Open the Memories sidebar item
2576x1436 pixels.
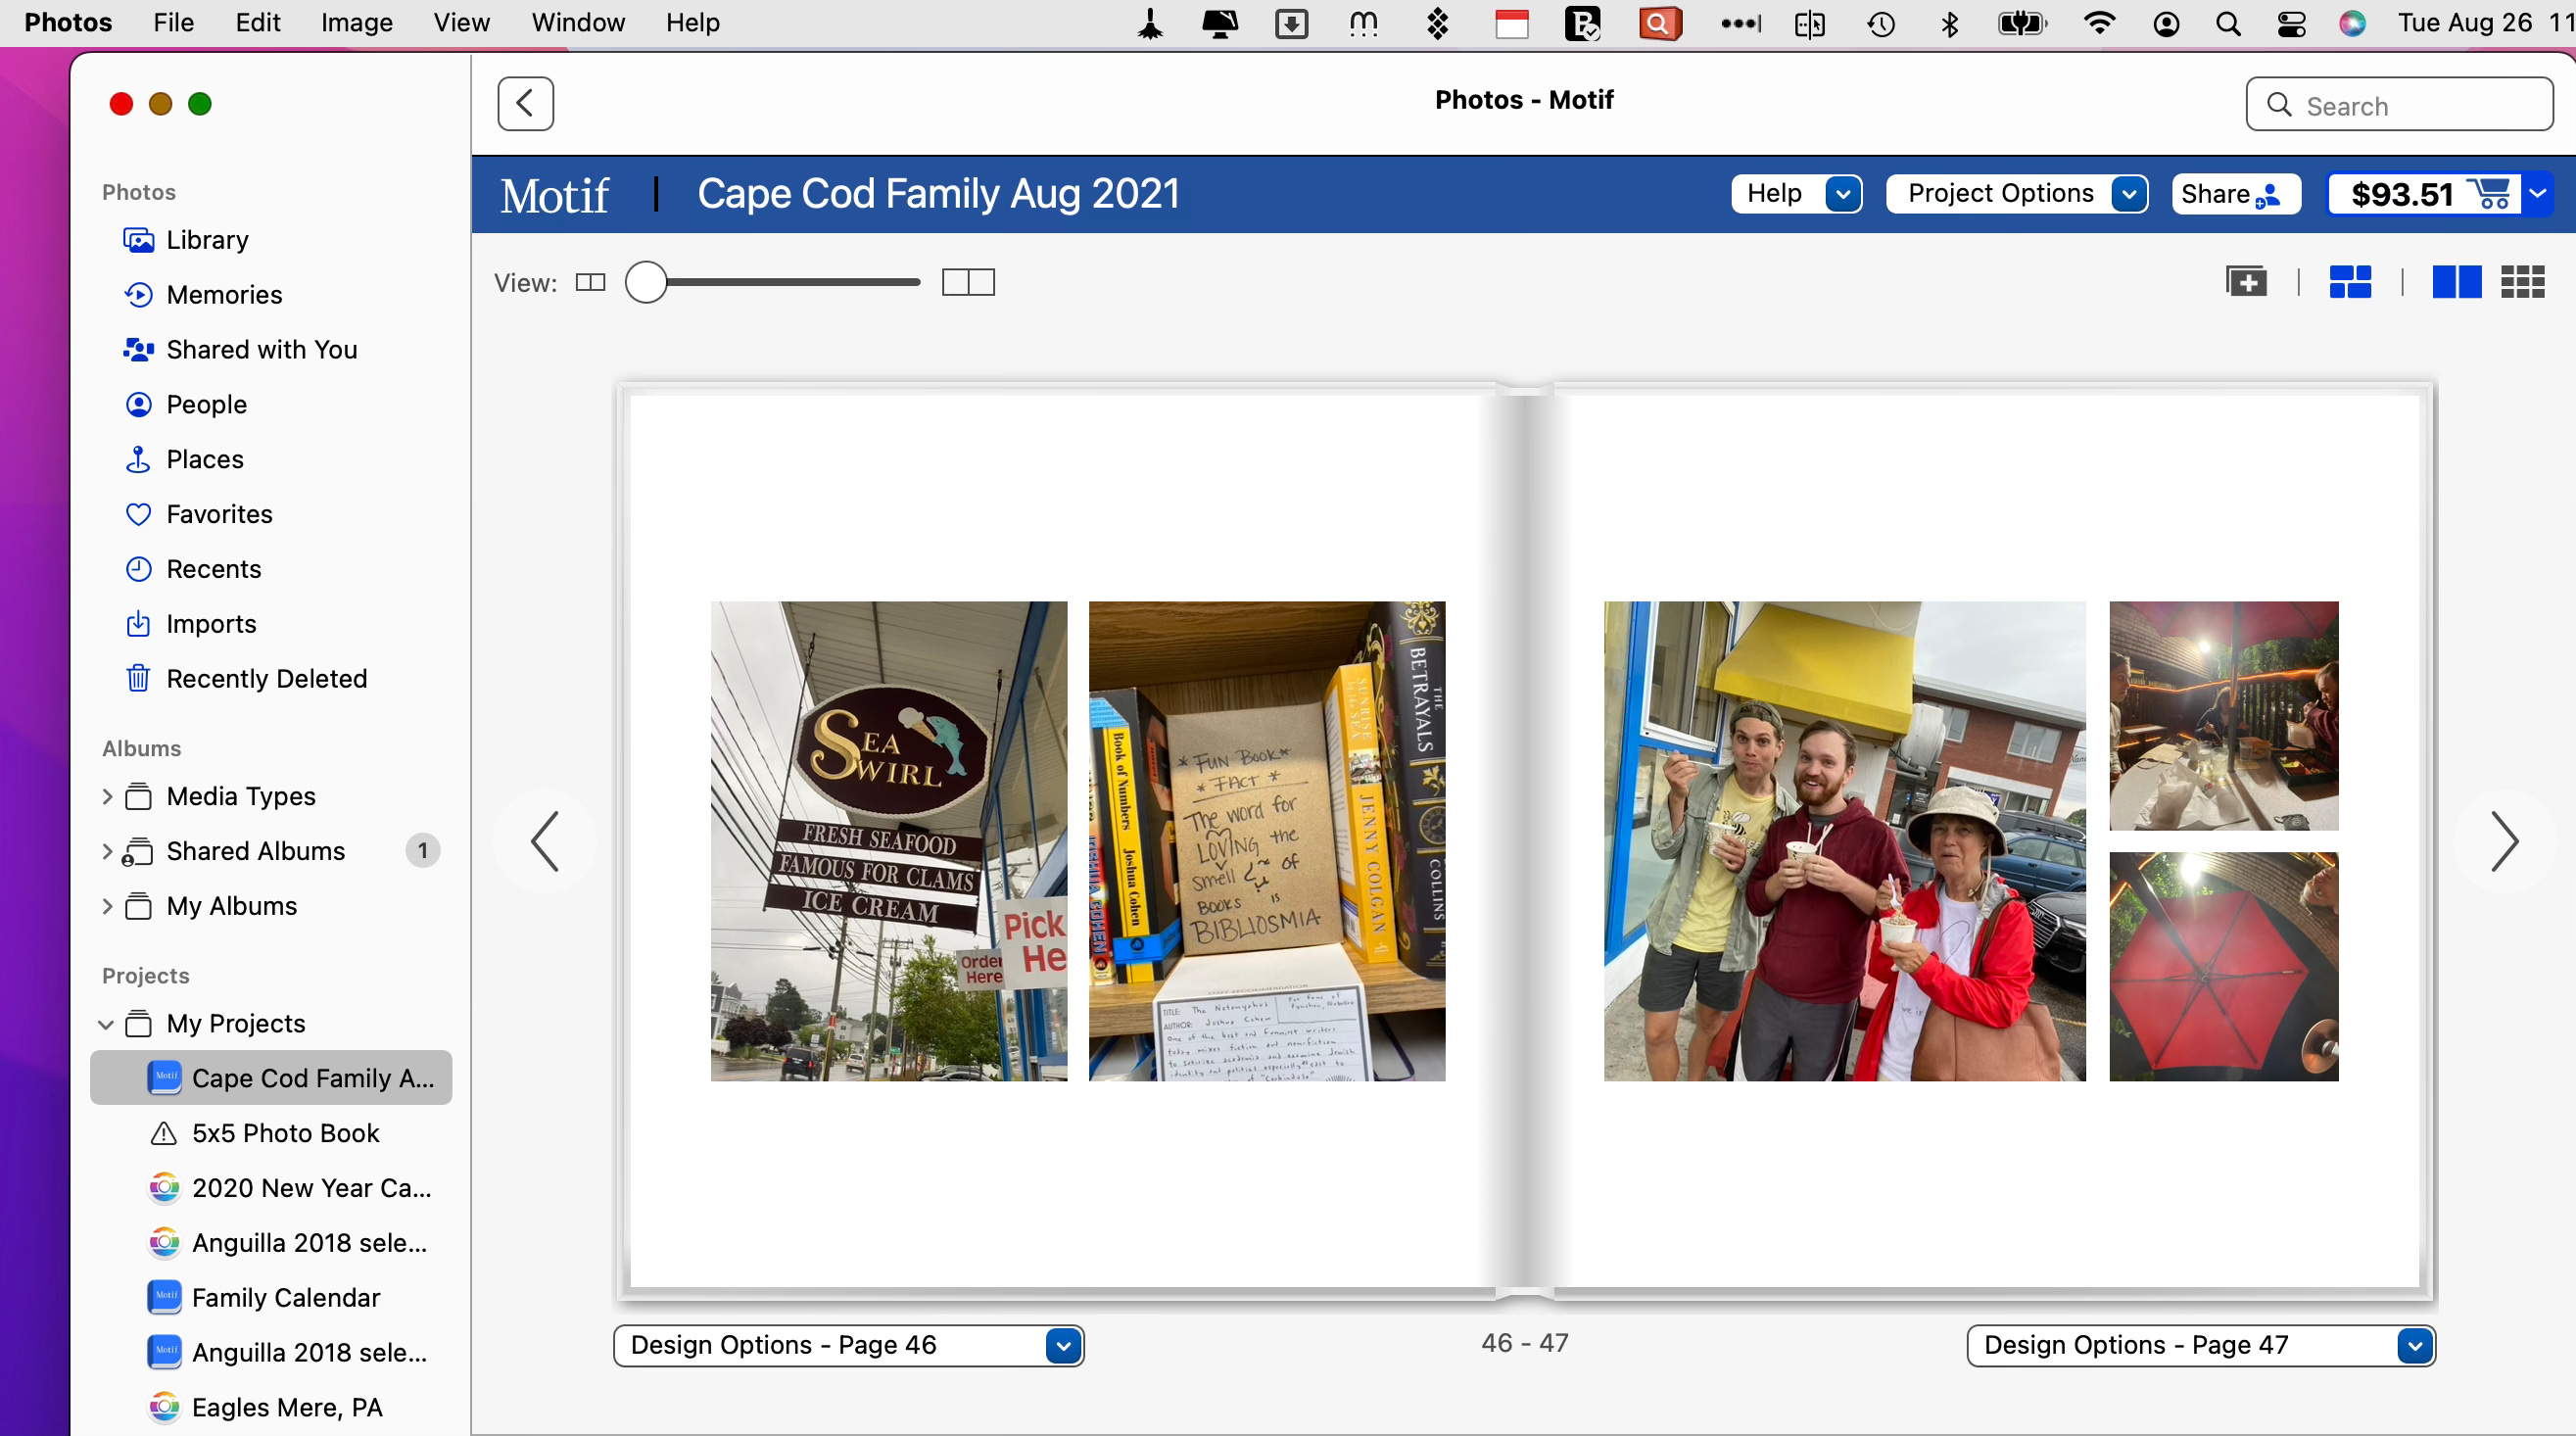click(224, 294)
